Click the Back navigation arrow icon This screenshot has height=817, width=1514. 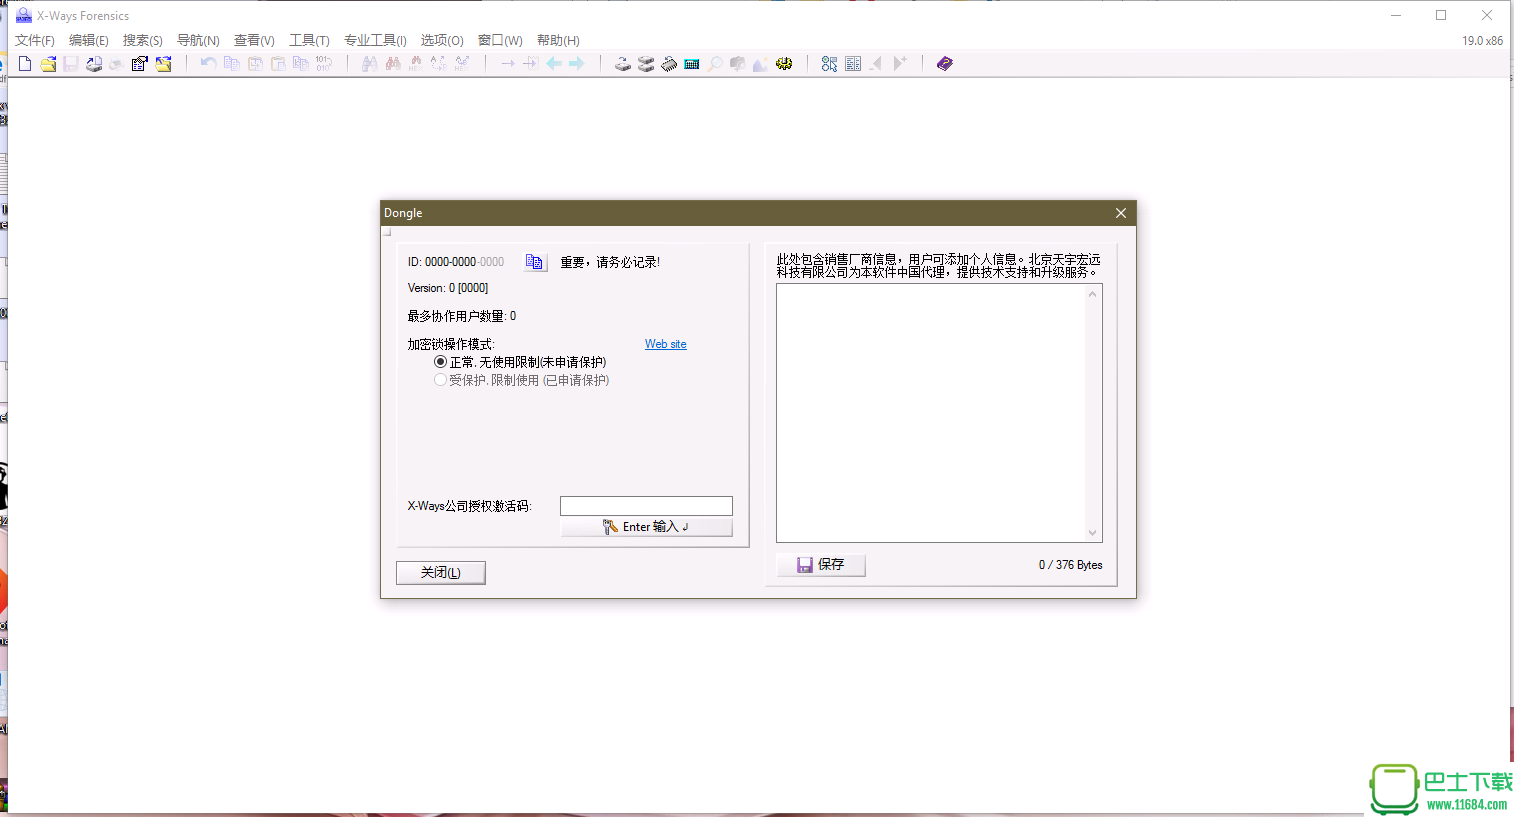(554, 63)
